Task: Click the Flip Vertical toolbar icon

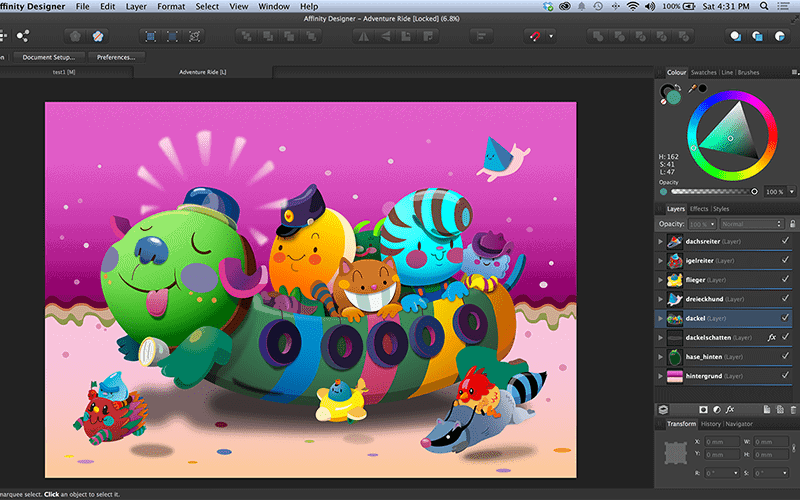Action: [x=385, y=36]
